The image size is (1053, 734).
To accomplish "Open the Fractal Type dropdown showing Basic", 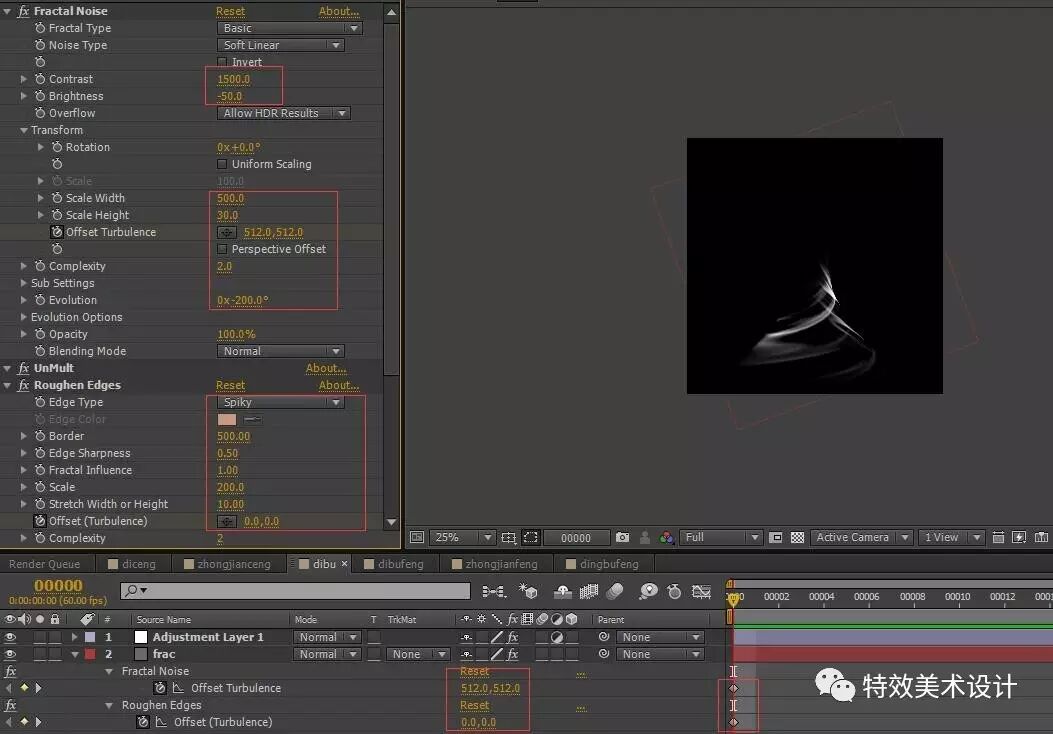I will 289,28.
